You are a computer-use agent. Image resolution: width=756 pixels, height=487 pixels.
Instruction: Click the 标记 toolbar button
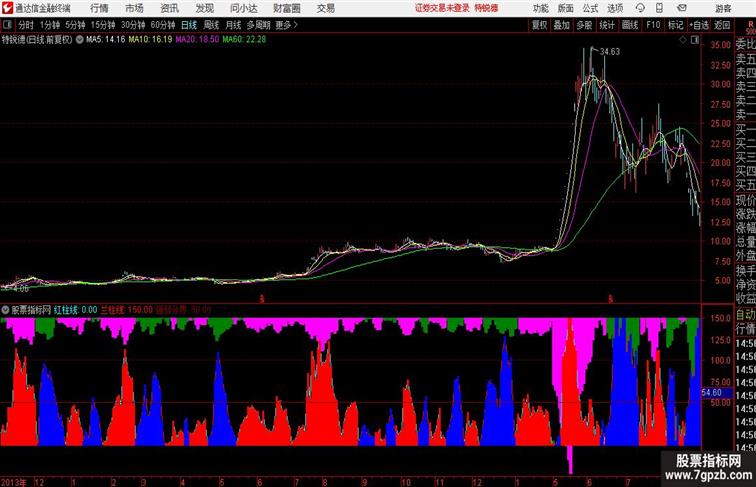coord(675,25)
